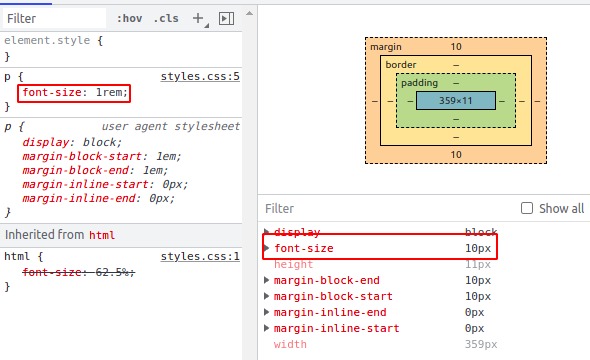This screenshot has height=360, width=590.
Task: Select the margin-block-end: 1em declaration
Action: coord(95,170)
